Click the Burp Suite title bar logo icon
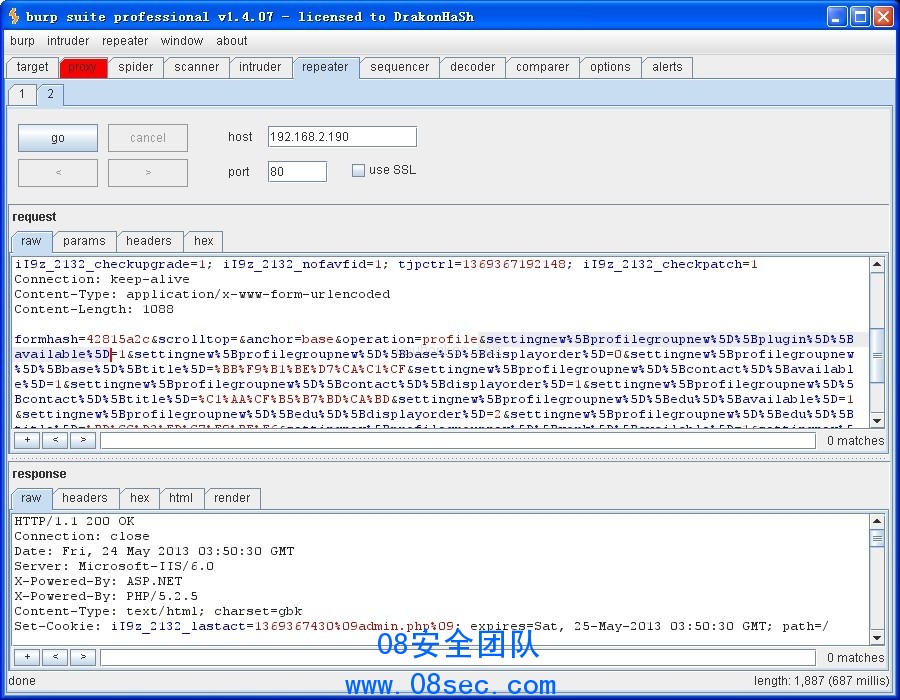Viewport: 900px width, 700px height. [x=14, y=16]
